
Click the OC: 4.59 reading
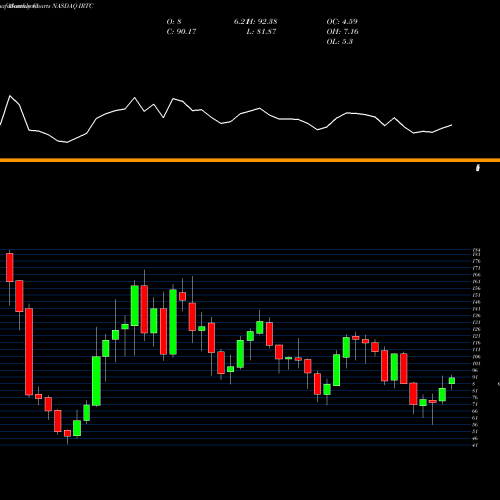pos(342,22)
